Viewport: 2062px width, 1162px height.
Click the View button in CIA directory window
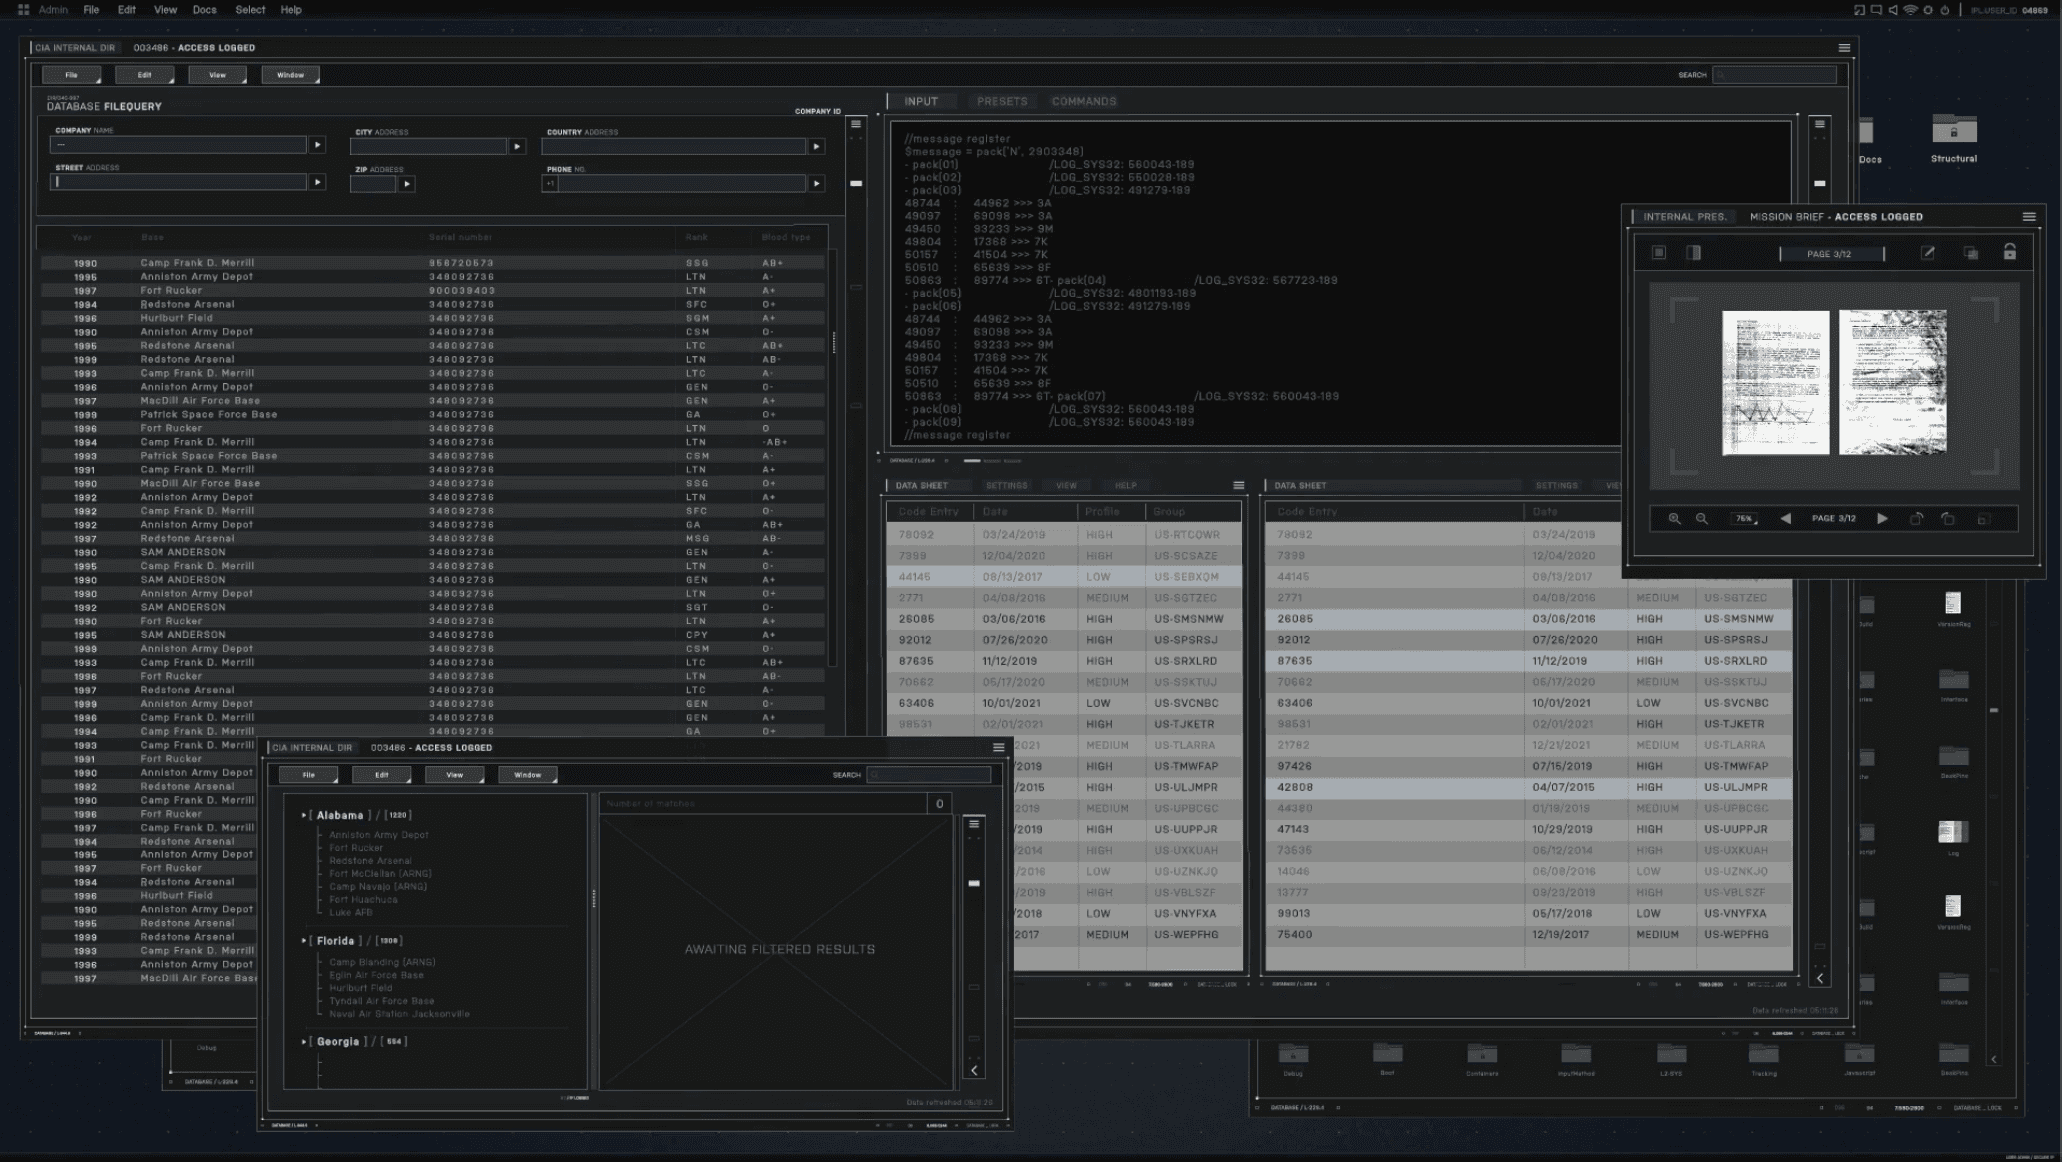(454, 775)
